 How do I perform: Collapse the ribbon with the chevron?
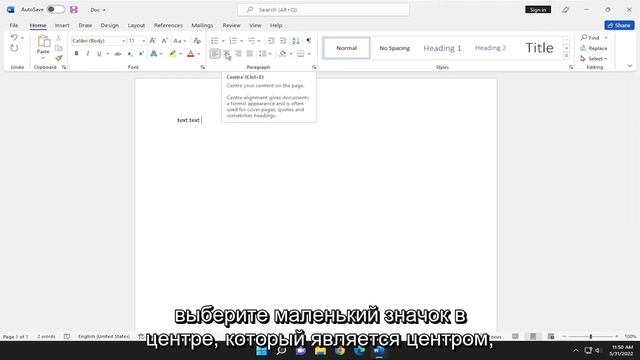point(630,66)
